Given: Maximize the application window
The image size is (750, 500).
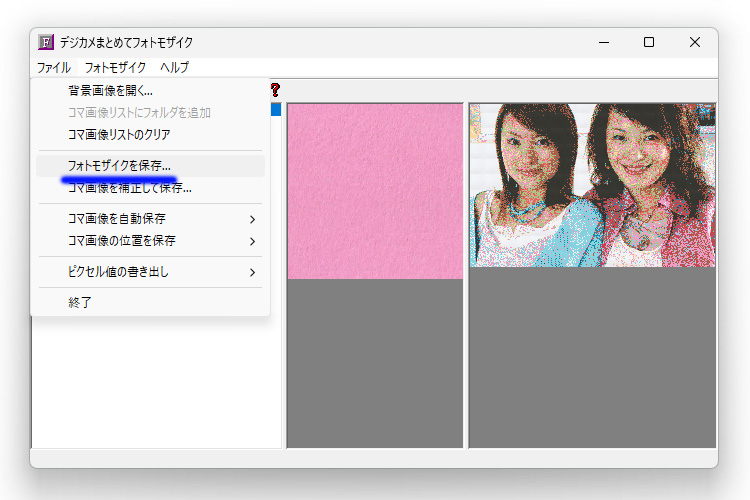Looking at the screenshot, I should tap(649, 42).
